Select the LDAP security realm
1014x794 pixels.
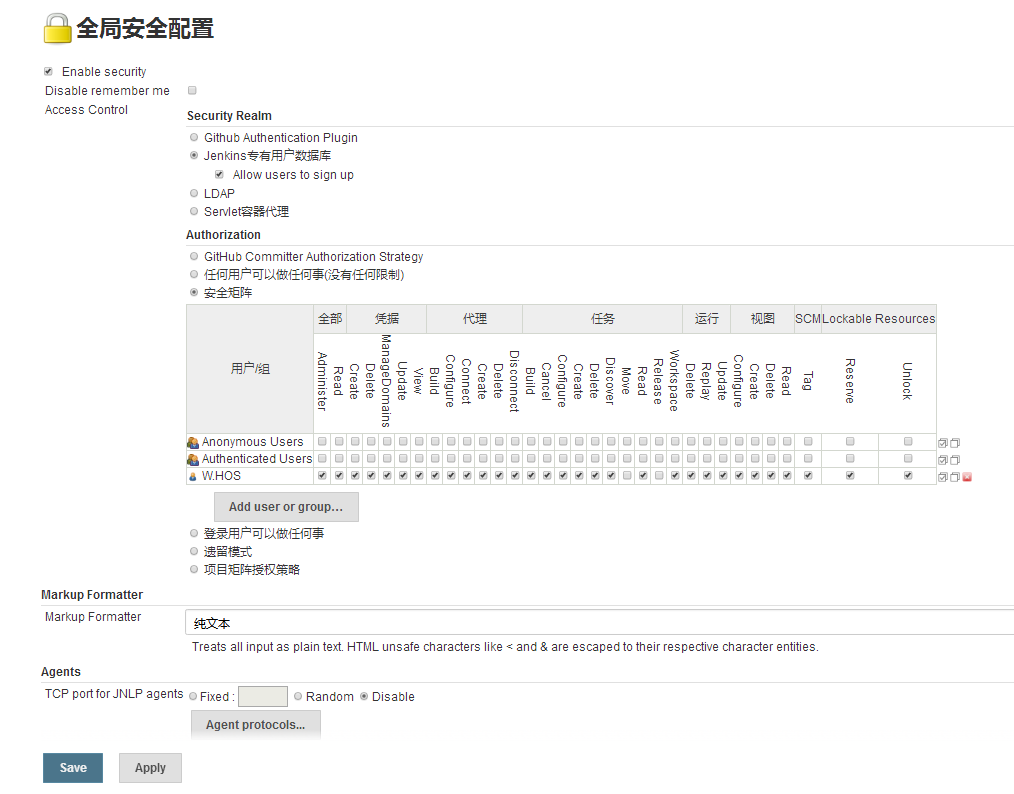tap(194, 193)
